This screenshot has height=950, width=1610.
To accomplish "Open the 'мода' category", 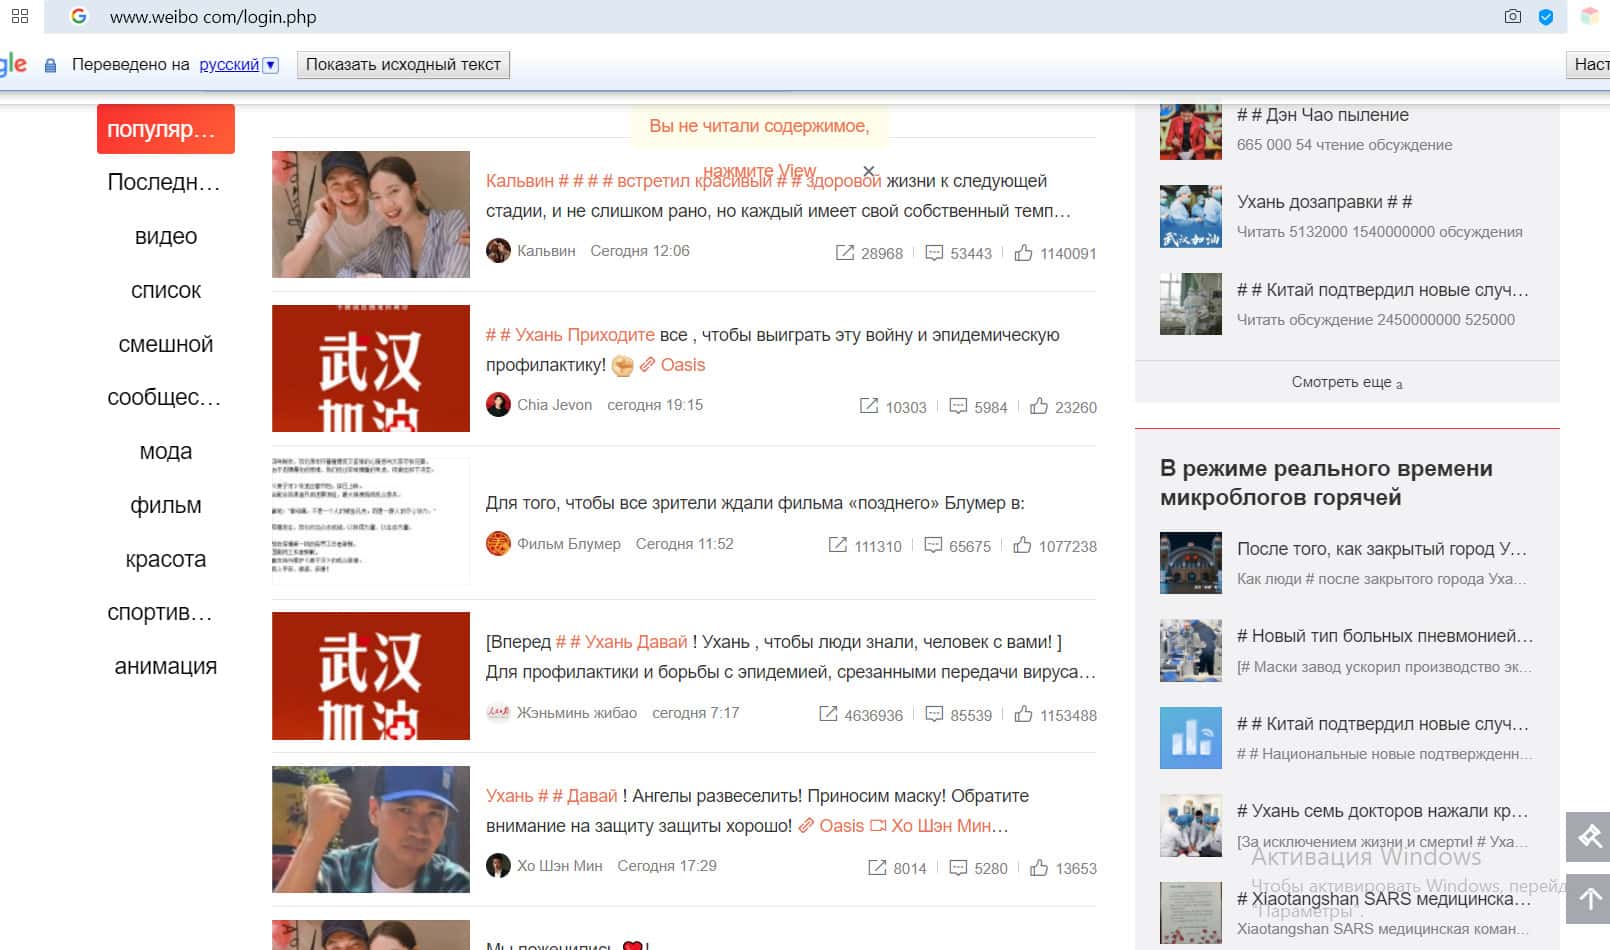I will point(166,451).
